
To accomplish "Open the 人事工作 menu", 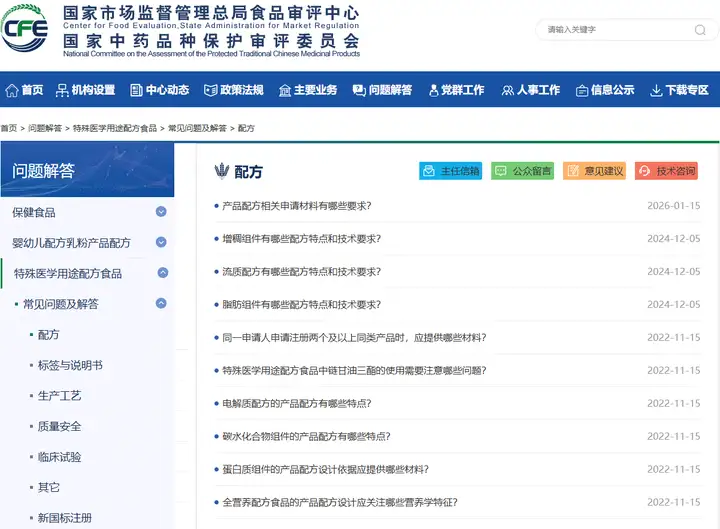I will (539, 90).
